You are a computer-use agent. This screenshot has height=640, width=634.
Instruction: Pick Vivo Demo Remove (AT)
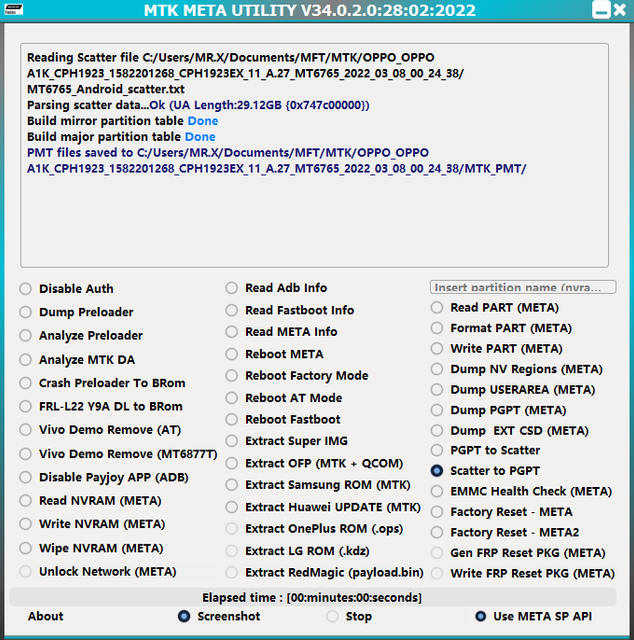tap(25, 430)
